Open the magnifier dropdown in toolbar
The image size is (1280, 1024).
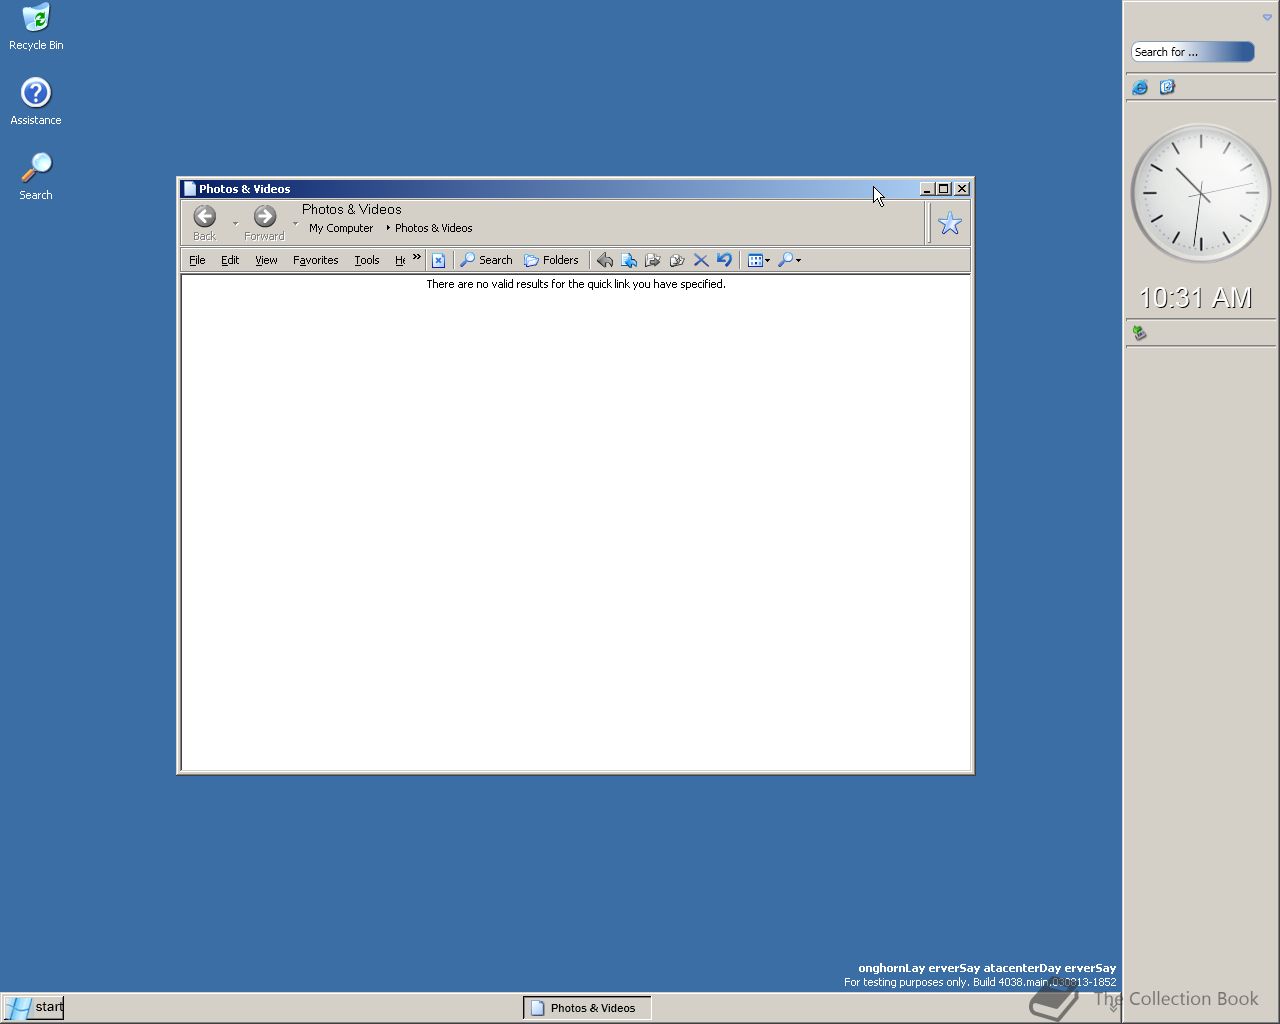(789, 260)
